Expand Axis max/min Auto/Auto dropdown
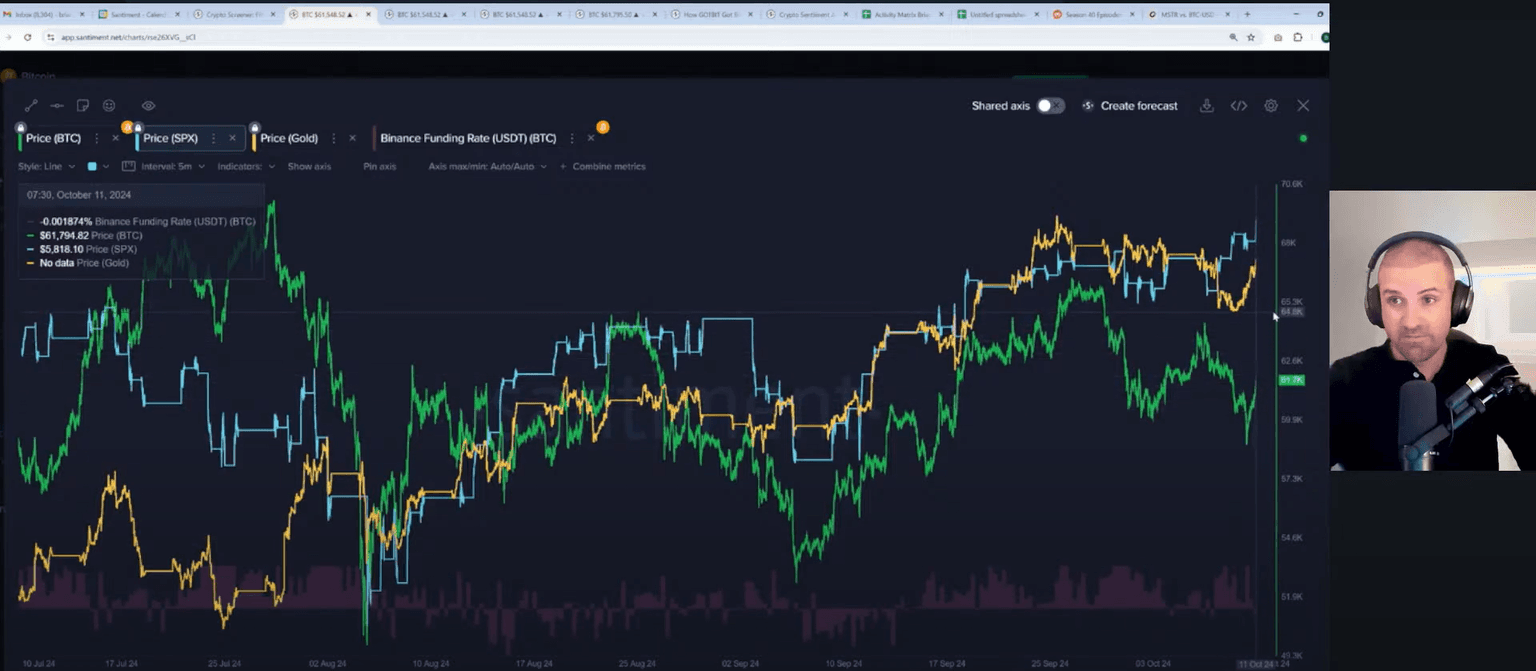1536x671 pixels. (x=487, y=166)
